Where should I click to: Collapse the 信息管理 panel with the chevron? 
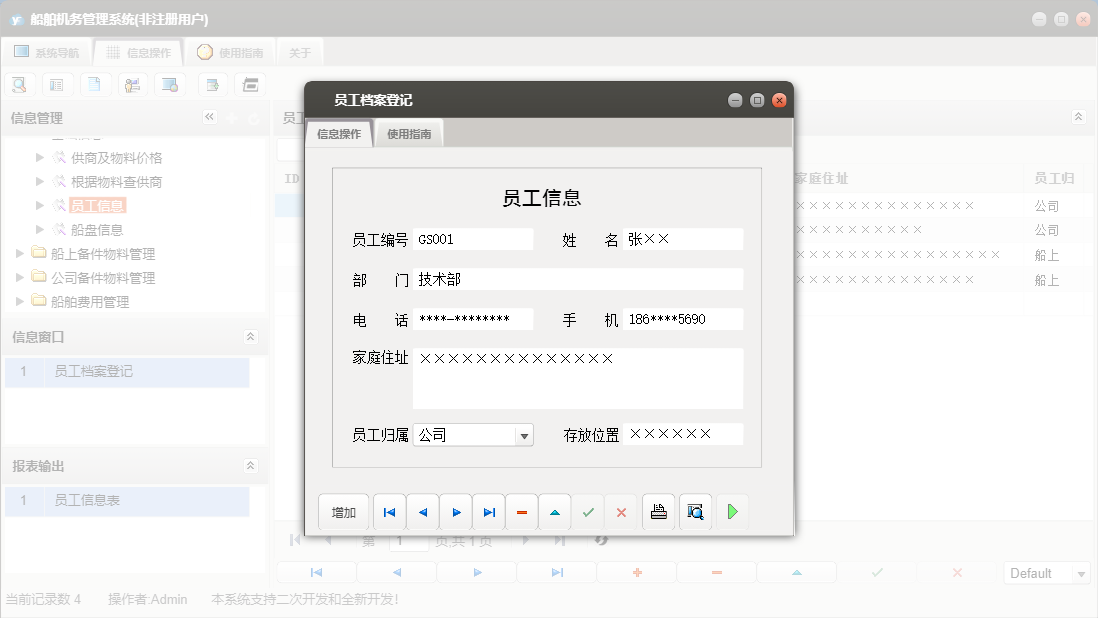pyautogui.click(x=210, y=117)
